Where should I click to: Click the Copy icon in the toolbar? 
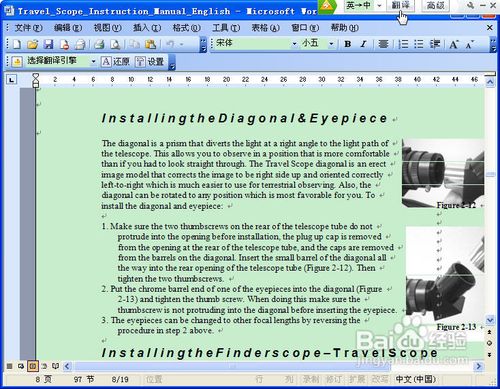[x=134, y=44]
